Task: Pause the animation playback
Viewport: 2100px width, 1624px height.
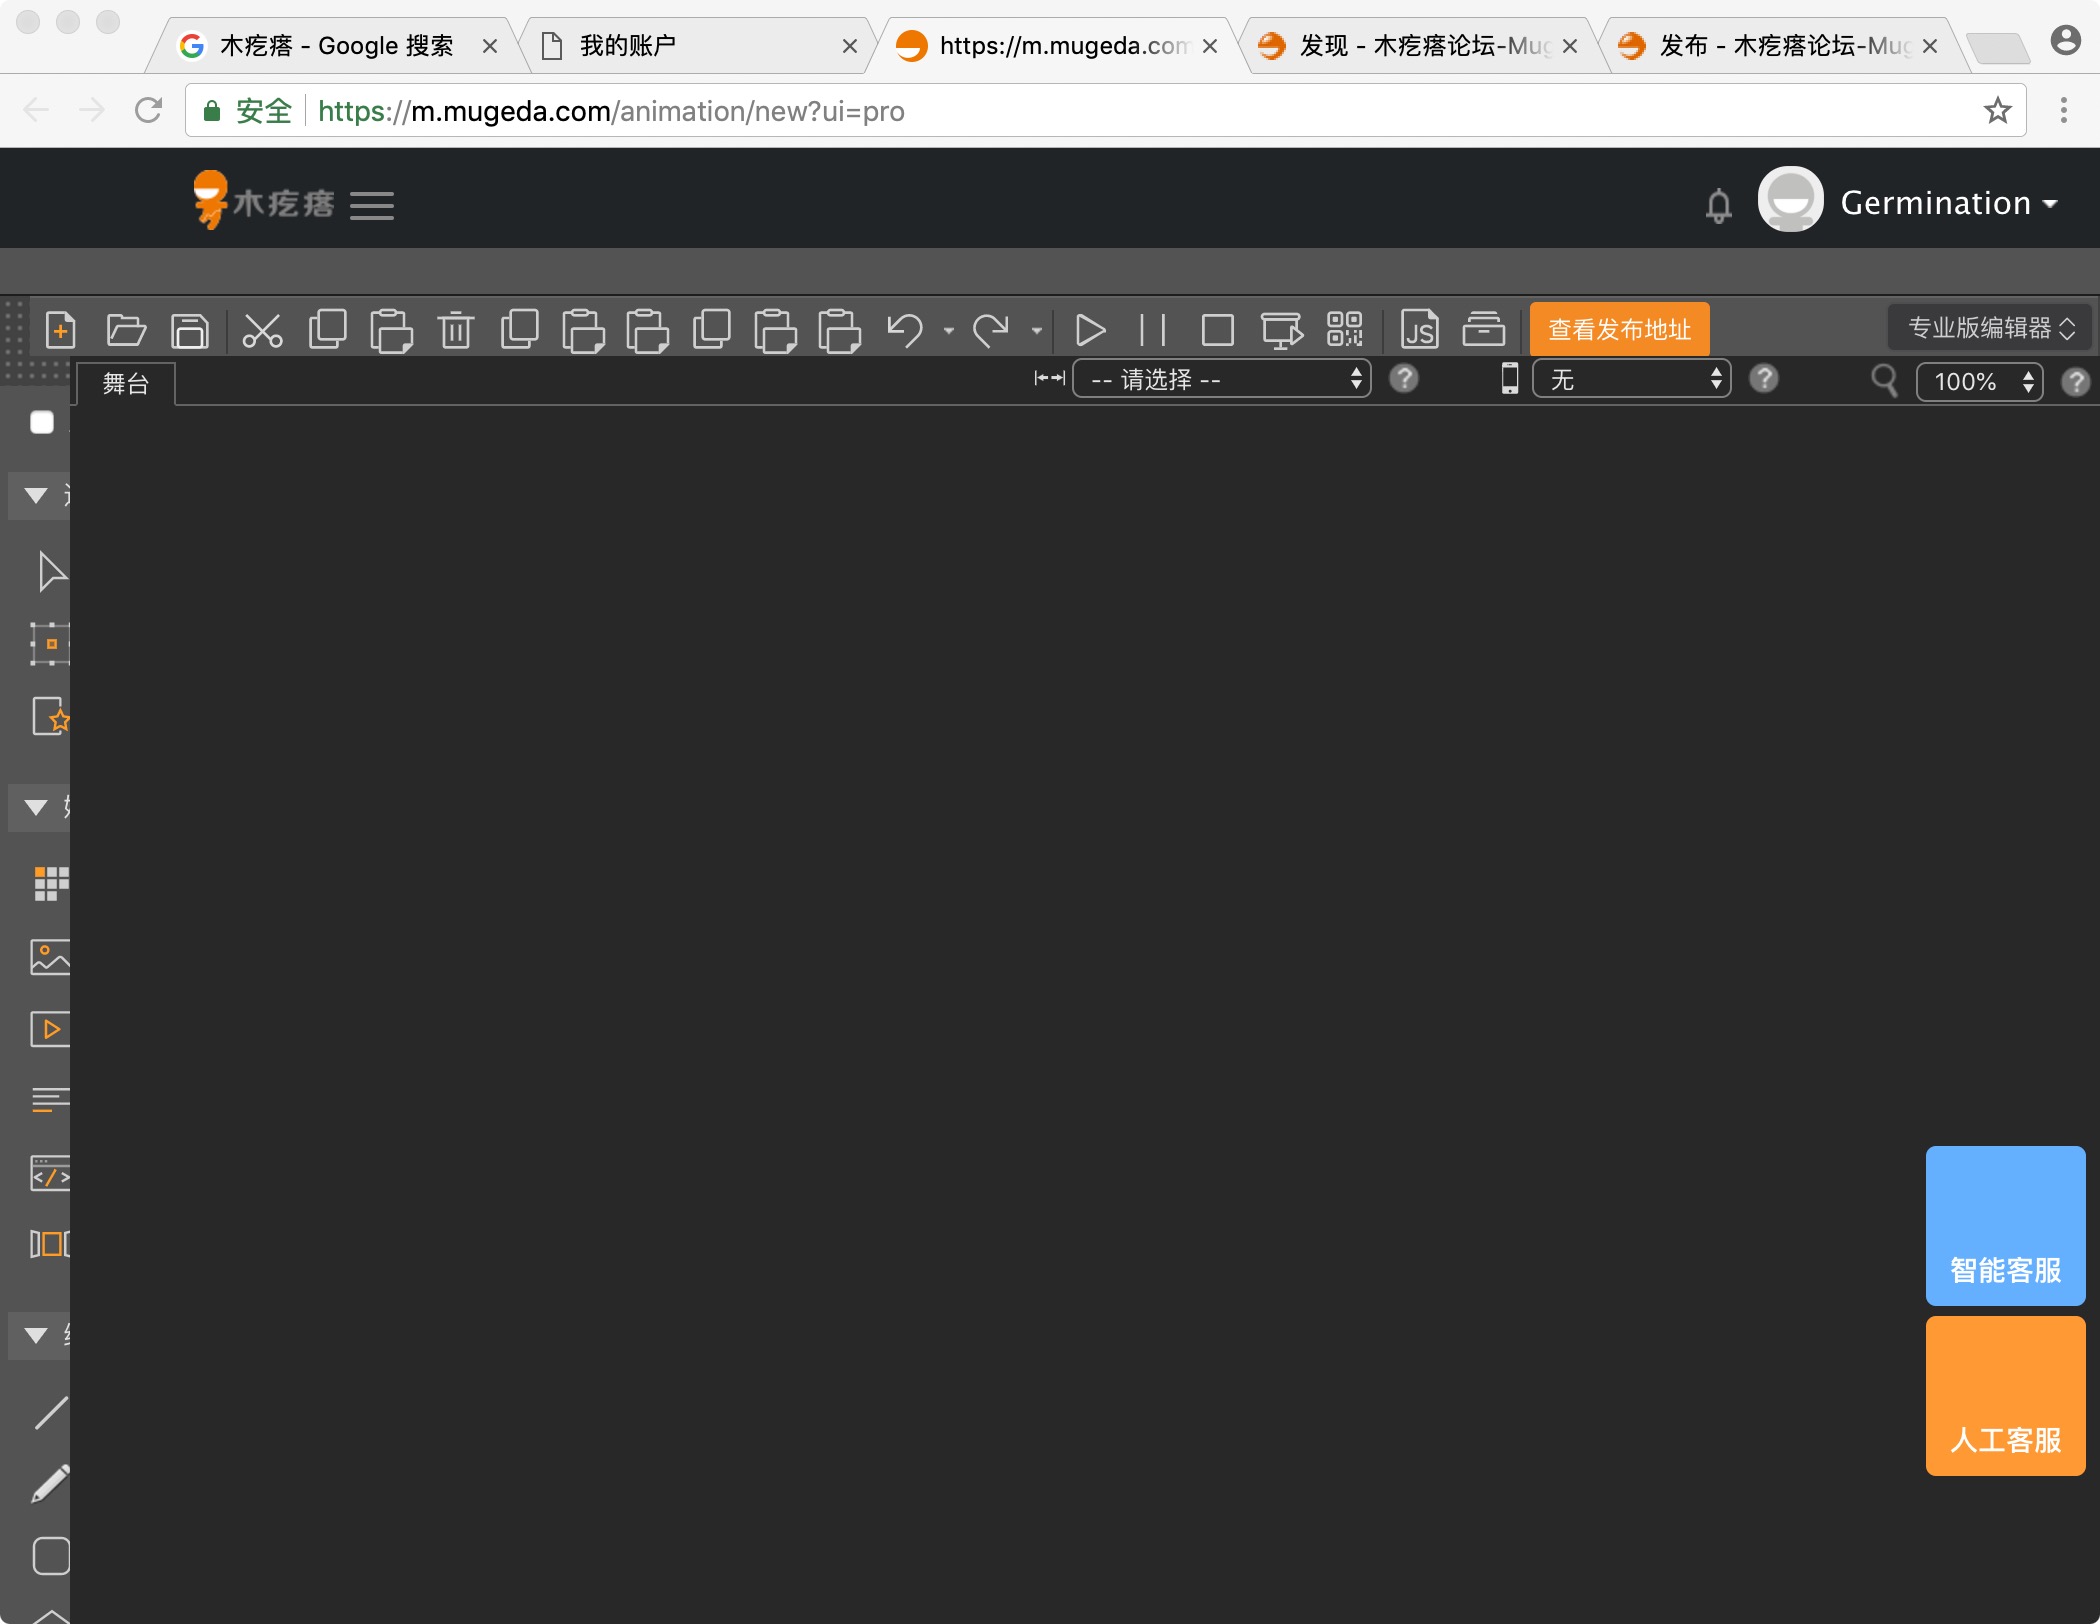Action: point(1153,330)
